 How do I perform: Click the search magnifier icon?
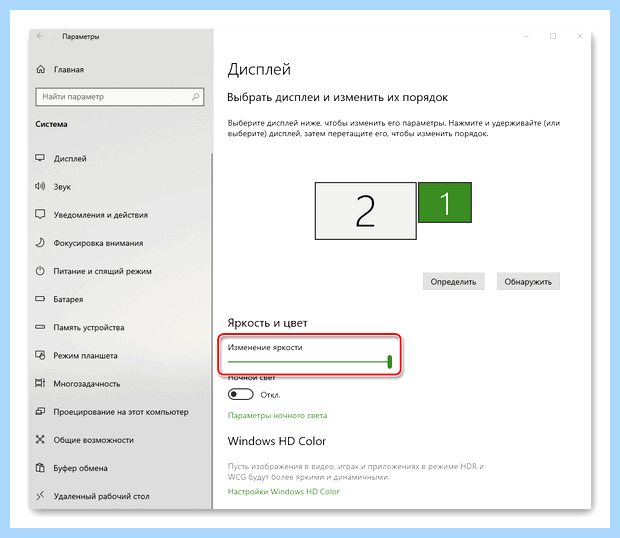pyautogui.click(x=195, y=97)
